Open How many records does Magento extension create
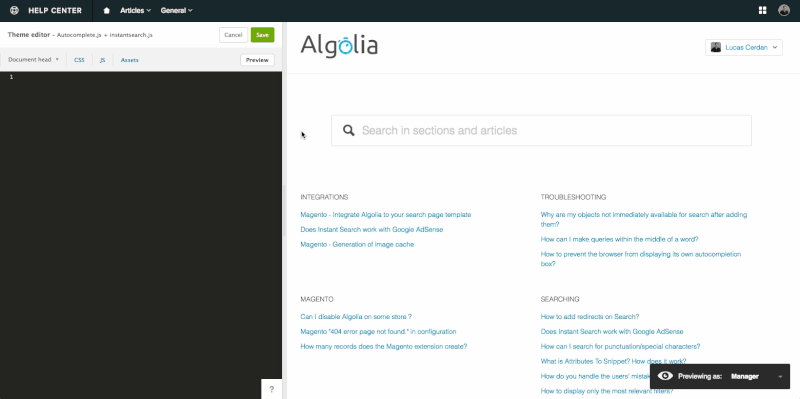800x399 pixels. 384,346
